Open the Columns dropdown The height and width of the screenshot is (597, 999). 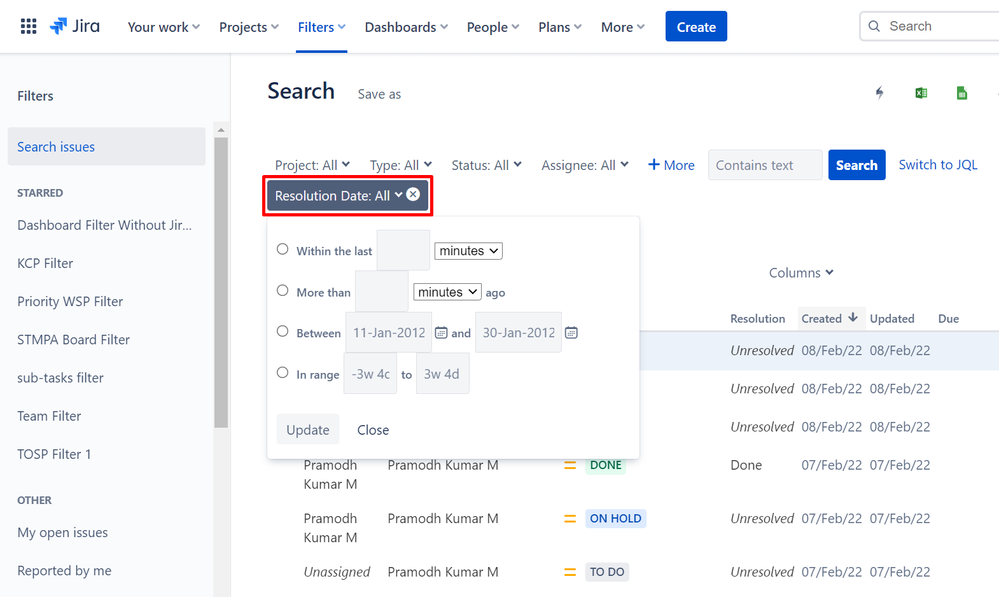coord(801,273)
